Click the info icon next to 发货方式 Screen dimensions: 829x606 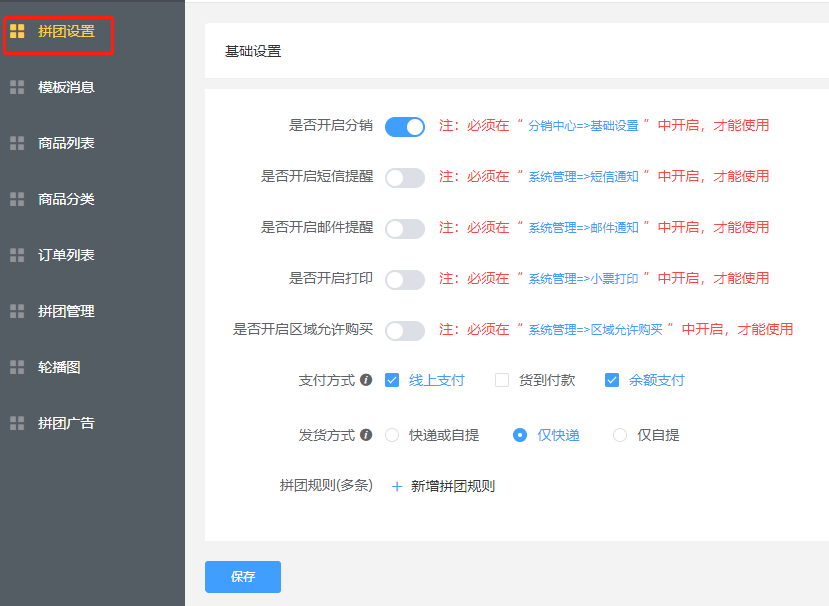point(366,435)
